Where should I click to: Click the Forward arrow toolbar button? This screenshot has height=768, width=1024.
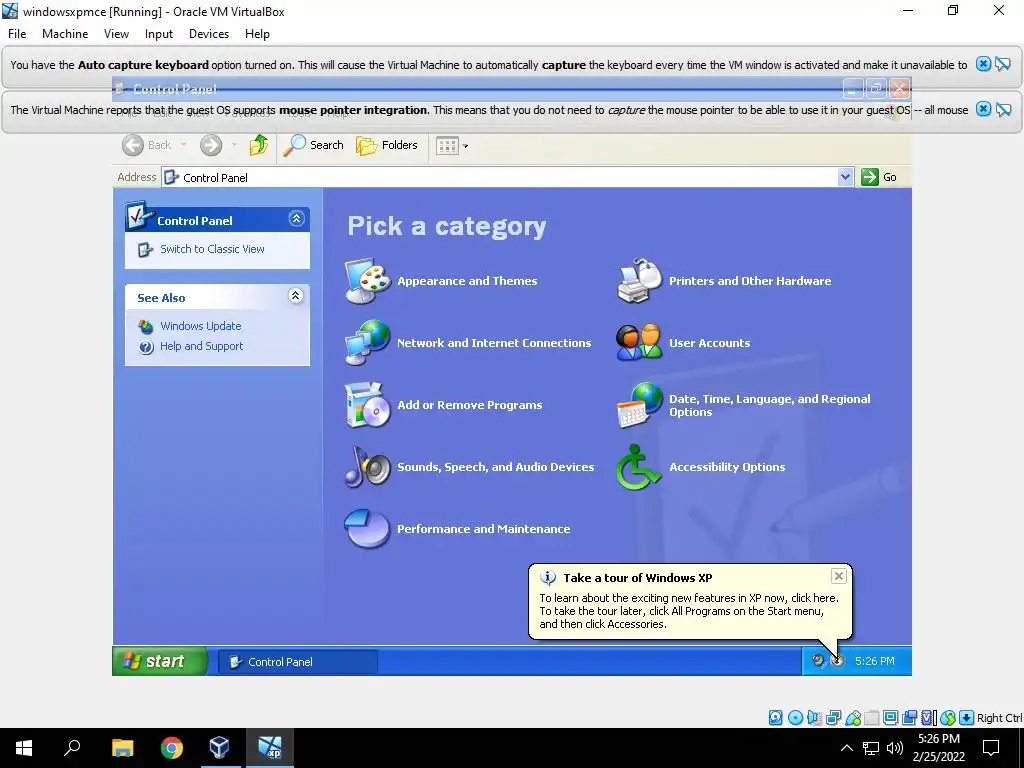[x=210, y=145]
